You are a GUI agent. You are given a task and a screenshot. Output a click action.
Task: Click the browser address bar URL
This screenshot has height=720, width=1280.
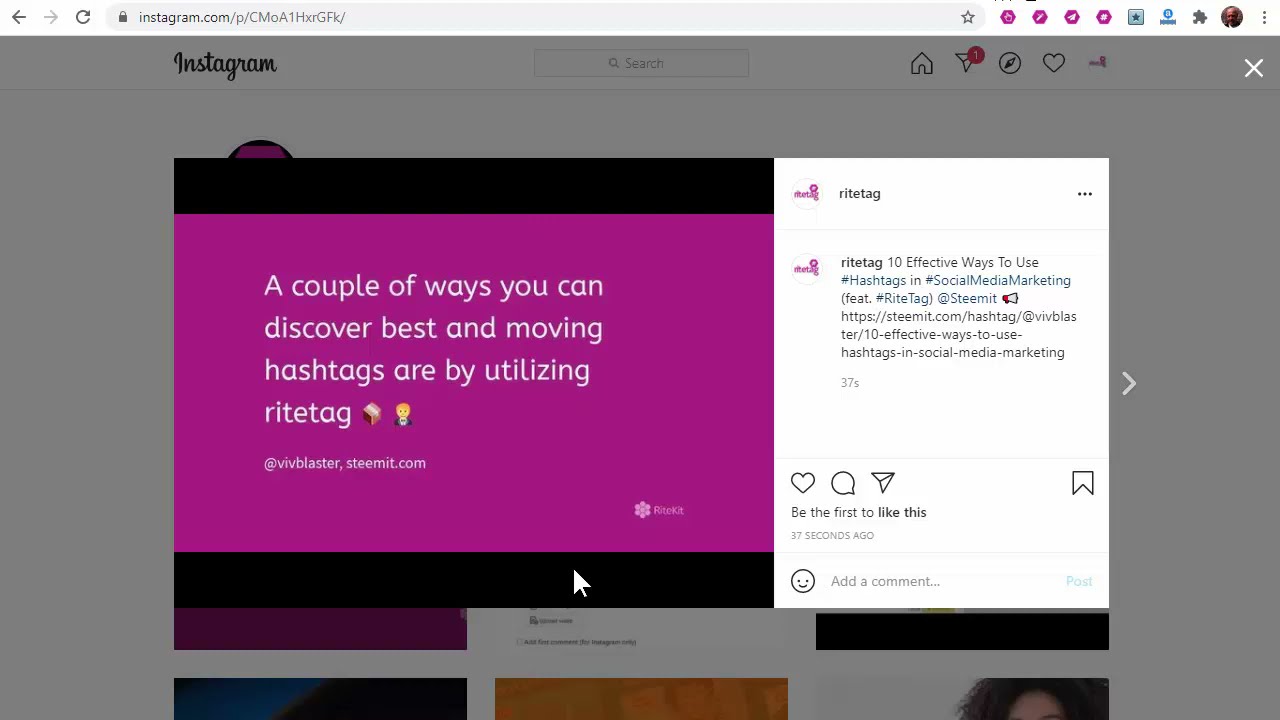tap(242, 17)
